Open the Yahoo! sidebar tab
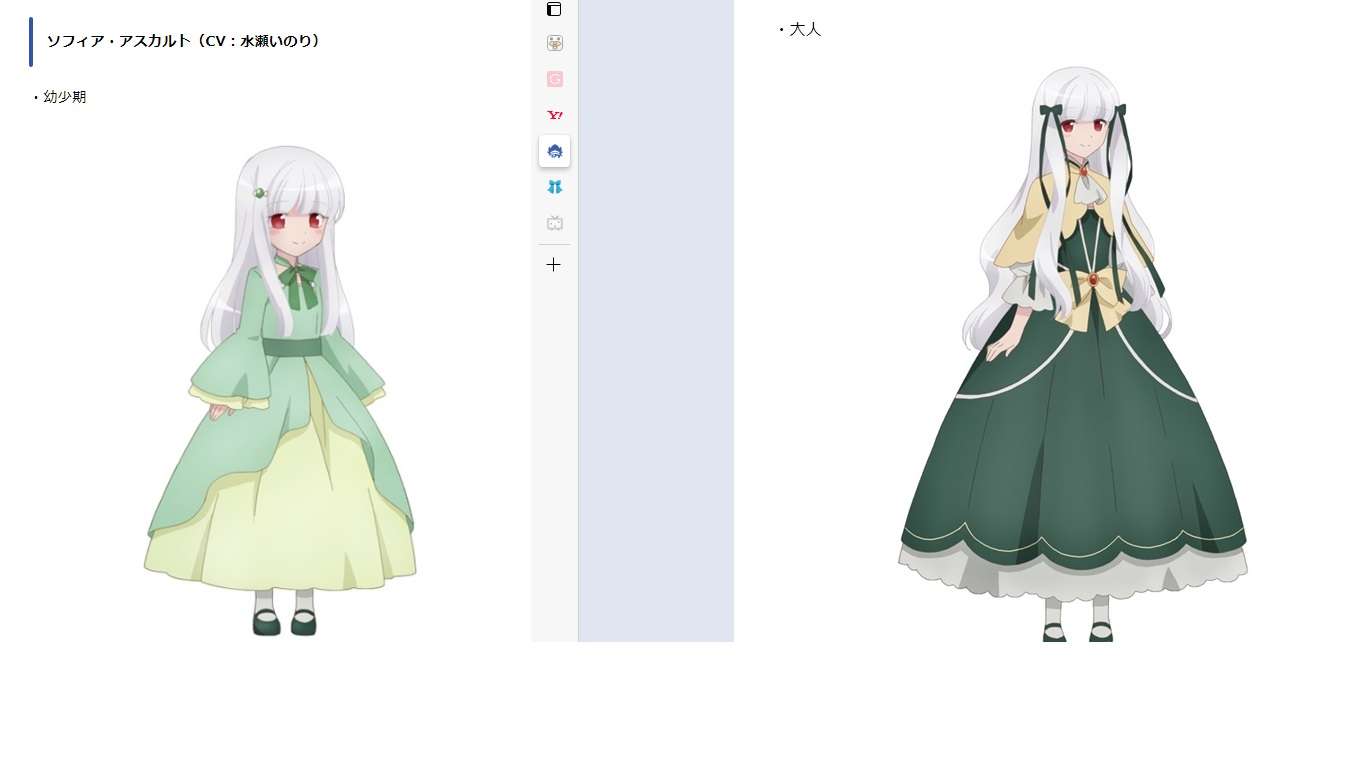 (x=555, y=115)
